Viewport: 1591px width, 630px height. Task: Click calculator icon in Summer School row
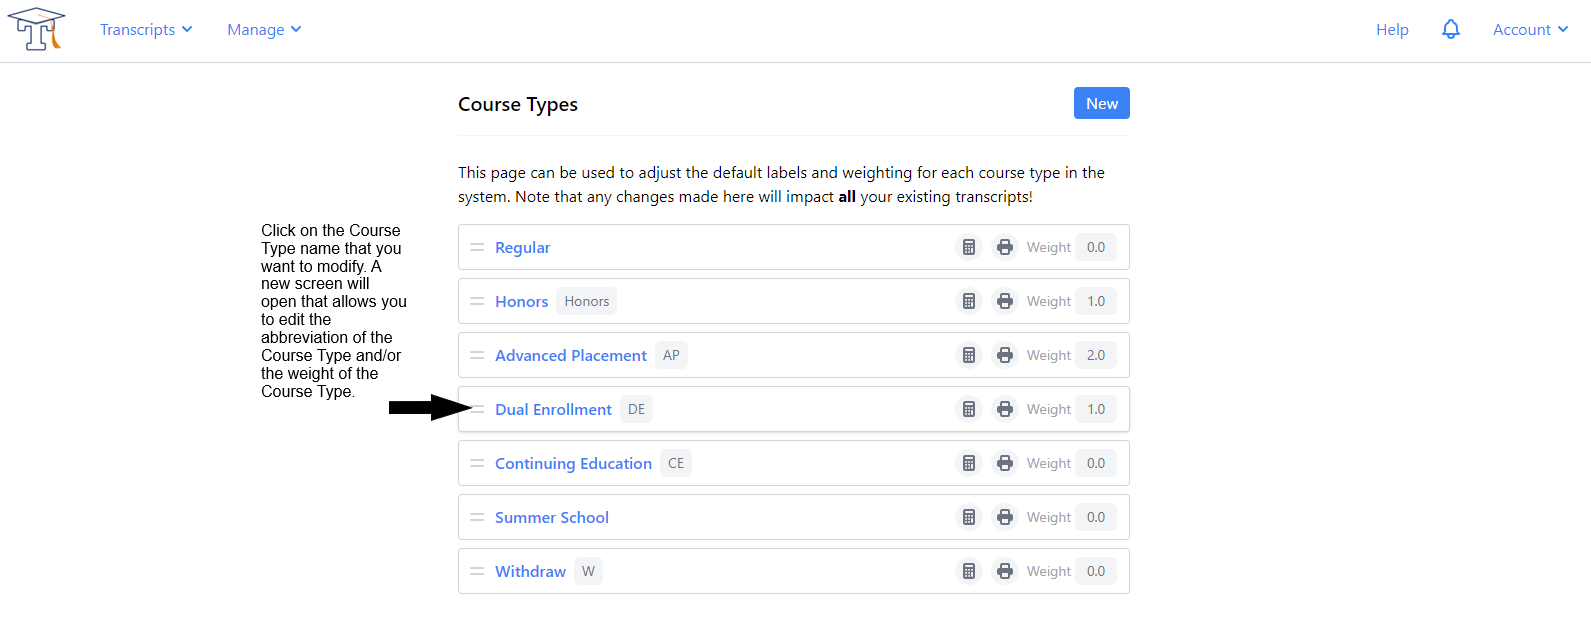pyautogui.click(x=968, y=517)
